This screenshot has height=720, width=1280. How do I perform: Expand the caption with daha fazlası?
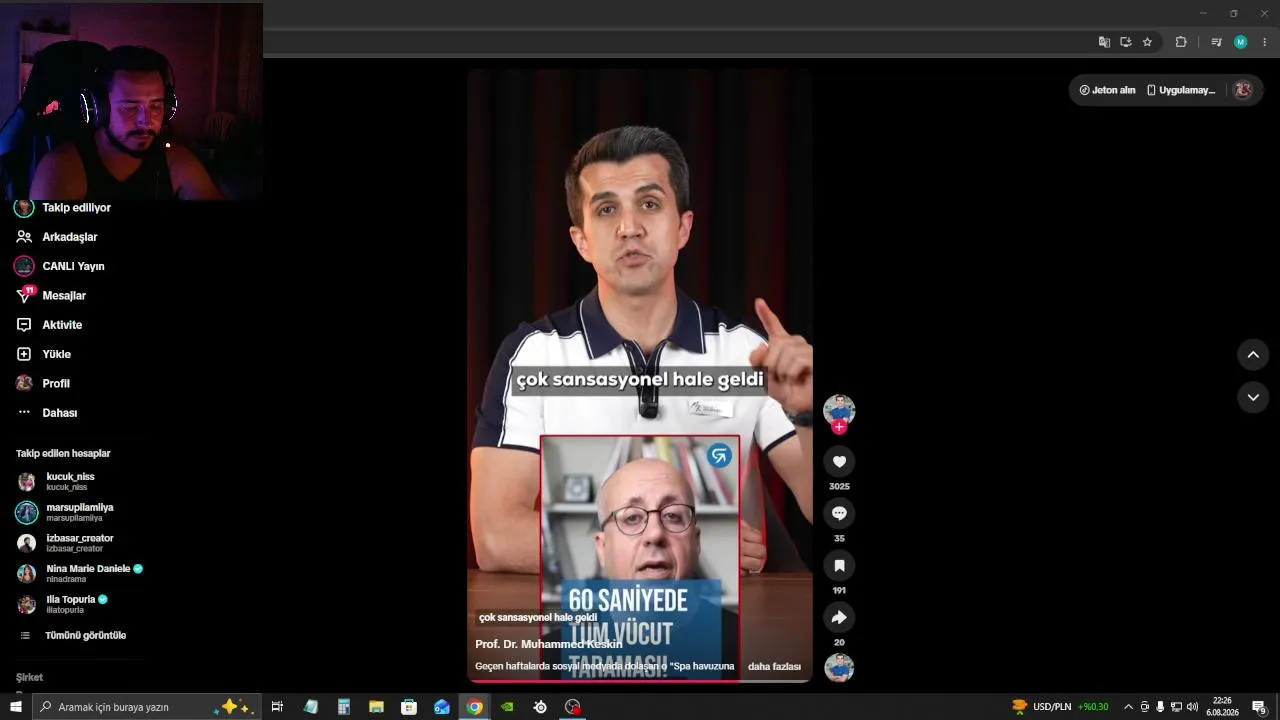(x=774, y=666)
